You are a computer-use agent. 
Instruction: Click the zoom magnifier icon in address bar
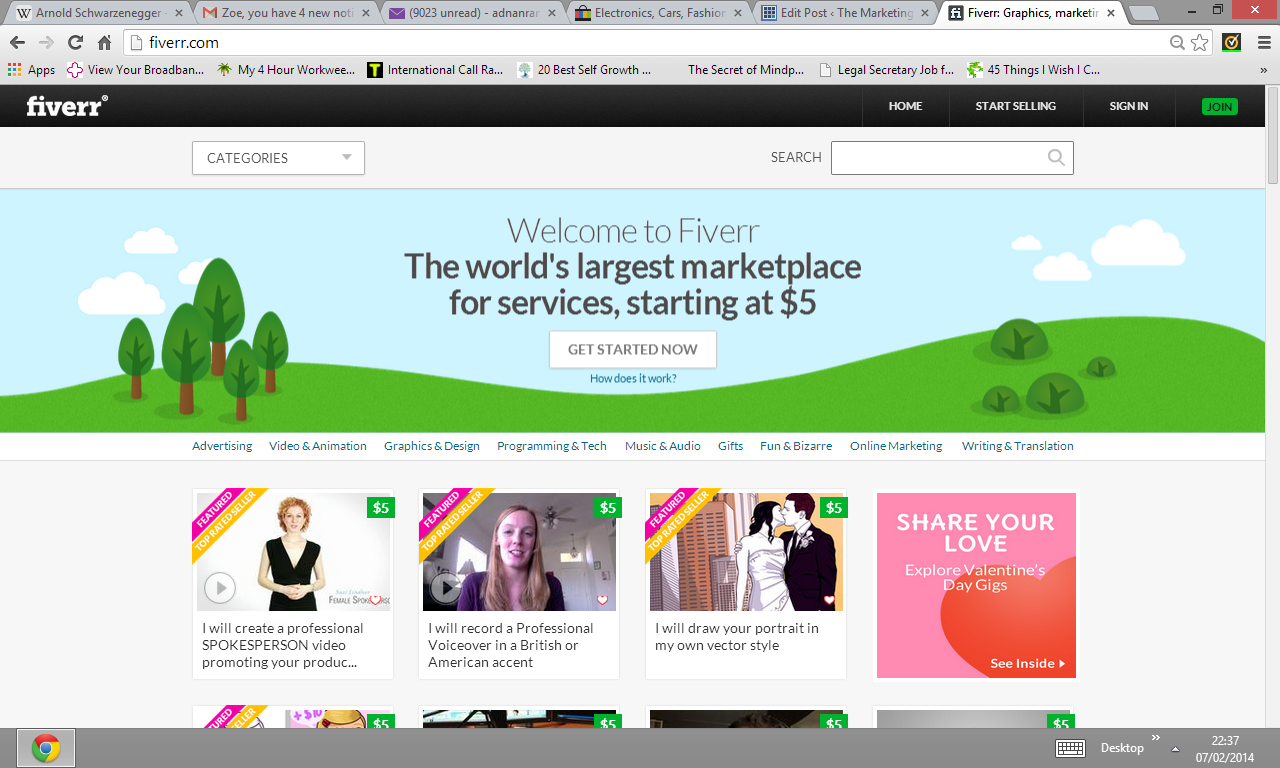point(1178,43)
